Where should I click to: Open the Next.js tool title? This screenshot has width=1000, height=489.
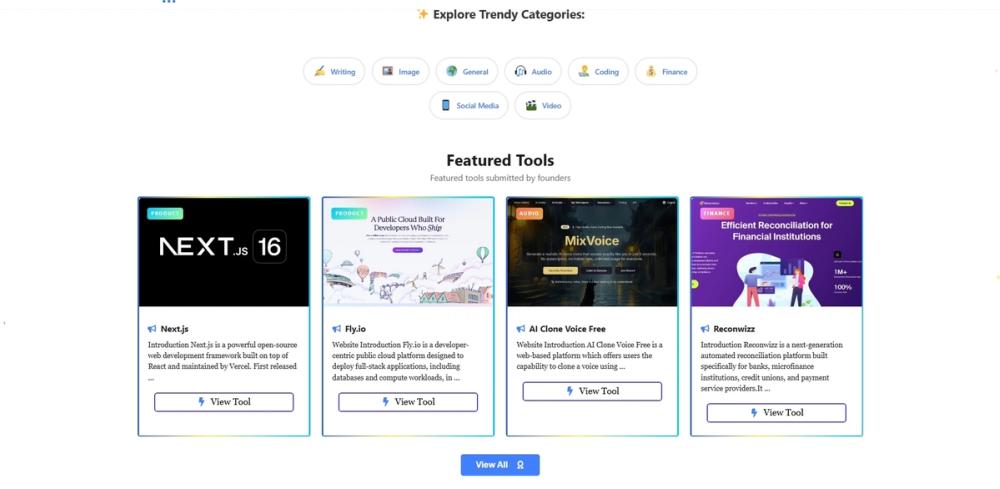click(x=174, y=329)
